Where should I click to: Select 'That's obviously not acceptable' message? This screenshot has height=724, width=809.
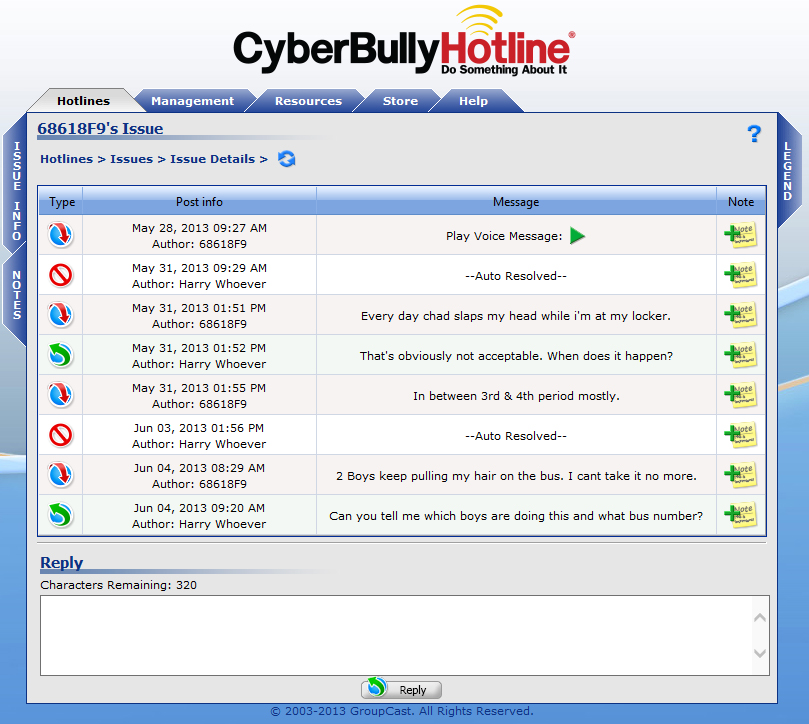pos(516,356)
